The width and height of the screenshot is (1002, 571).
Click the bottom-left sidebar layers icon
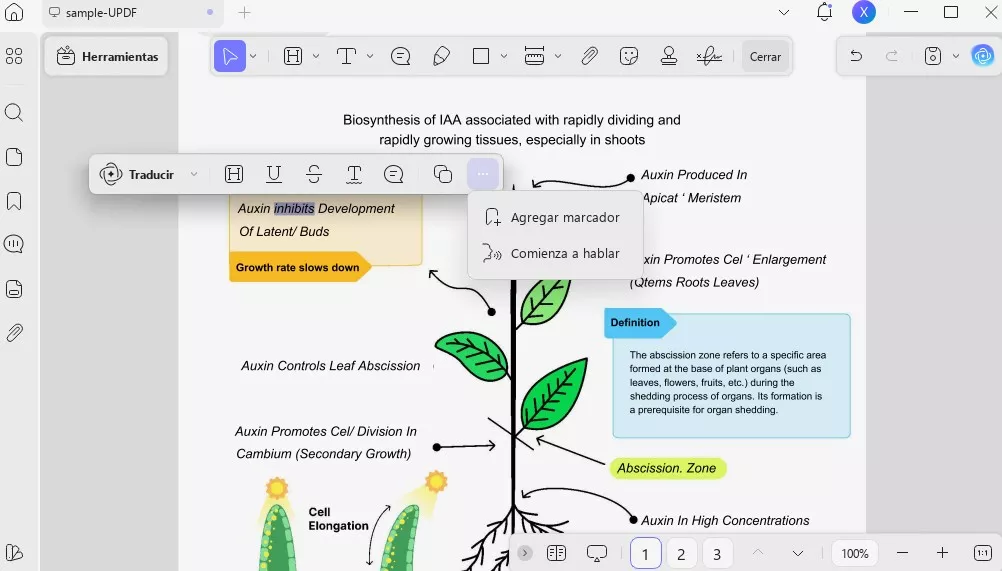tap(14, 552)
